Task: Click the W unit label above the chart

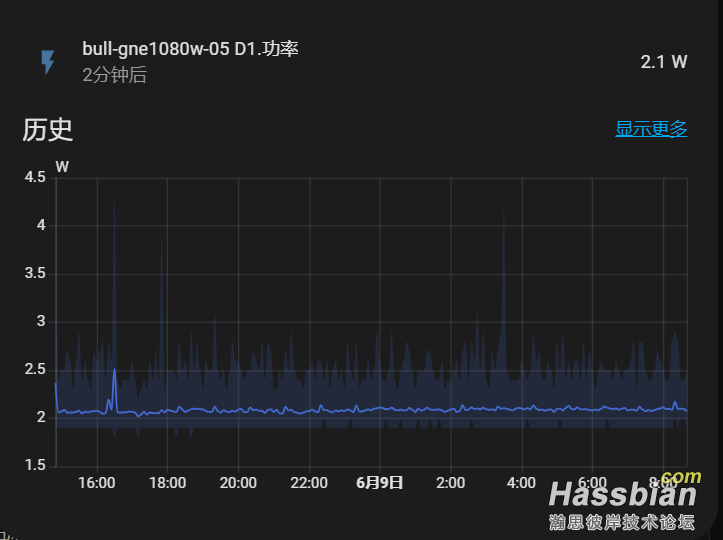Action: coord(62,166)
